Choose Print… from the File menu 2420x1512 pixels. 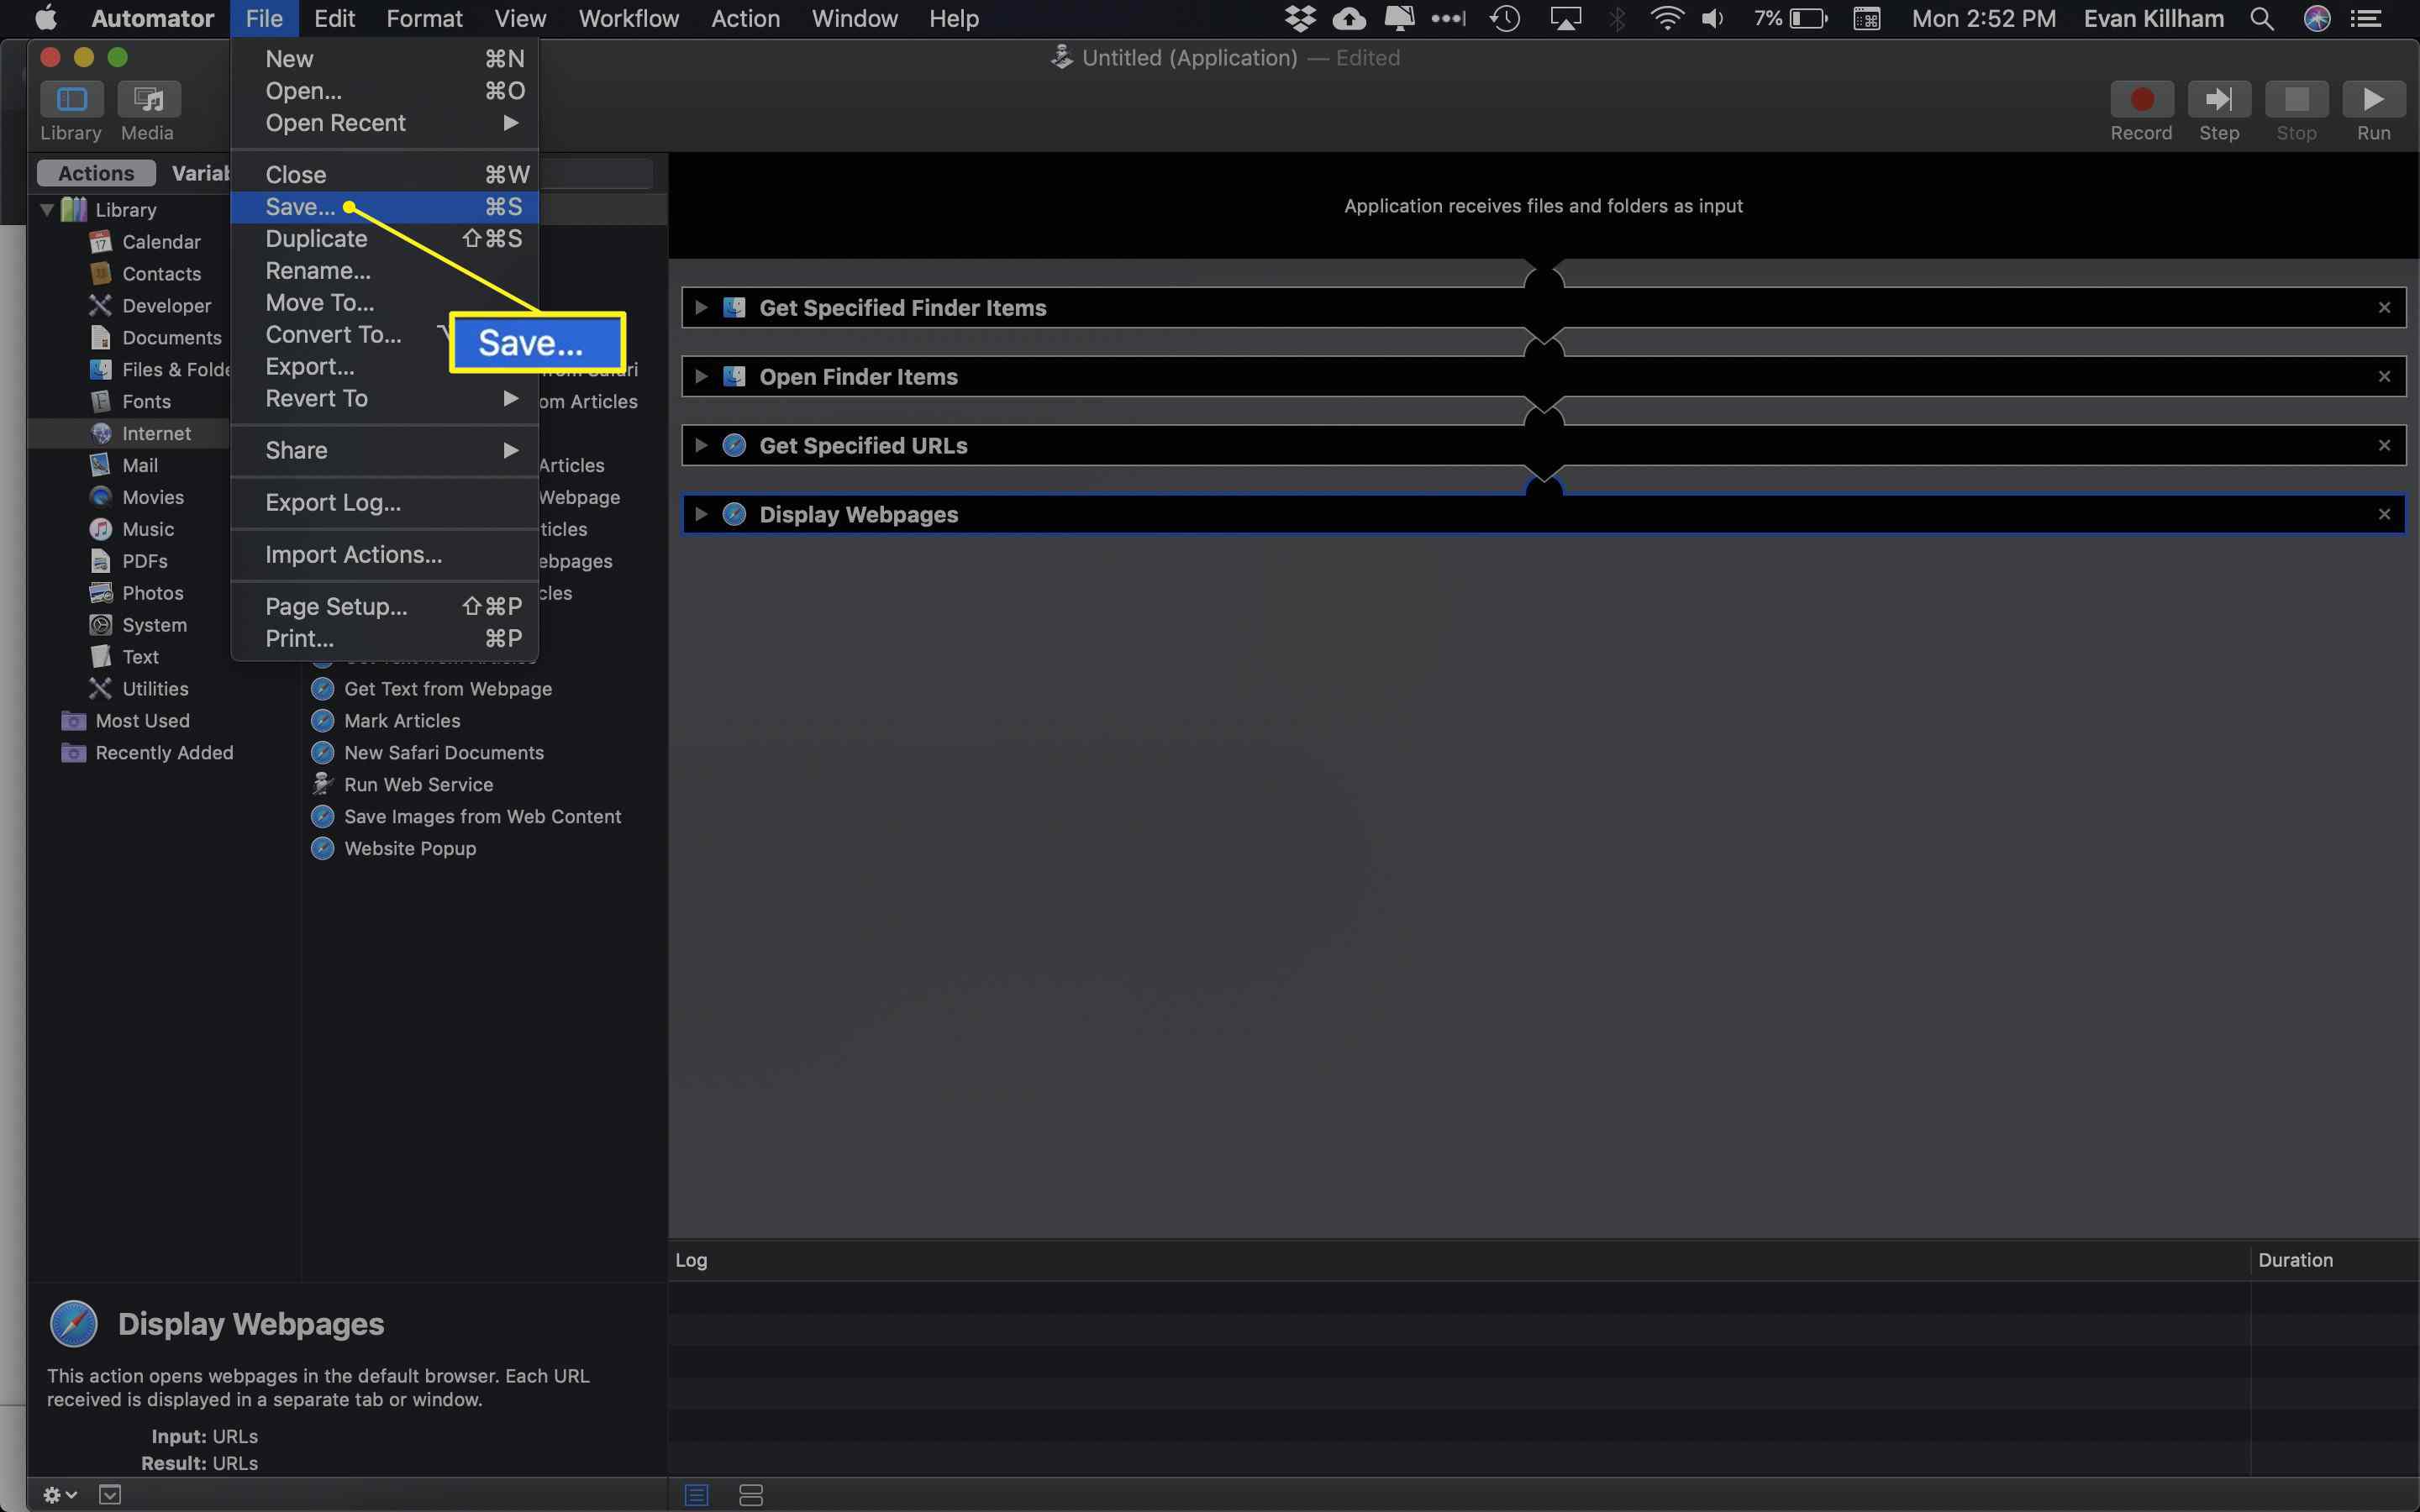pyautogui.click(x=385, y=639)
